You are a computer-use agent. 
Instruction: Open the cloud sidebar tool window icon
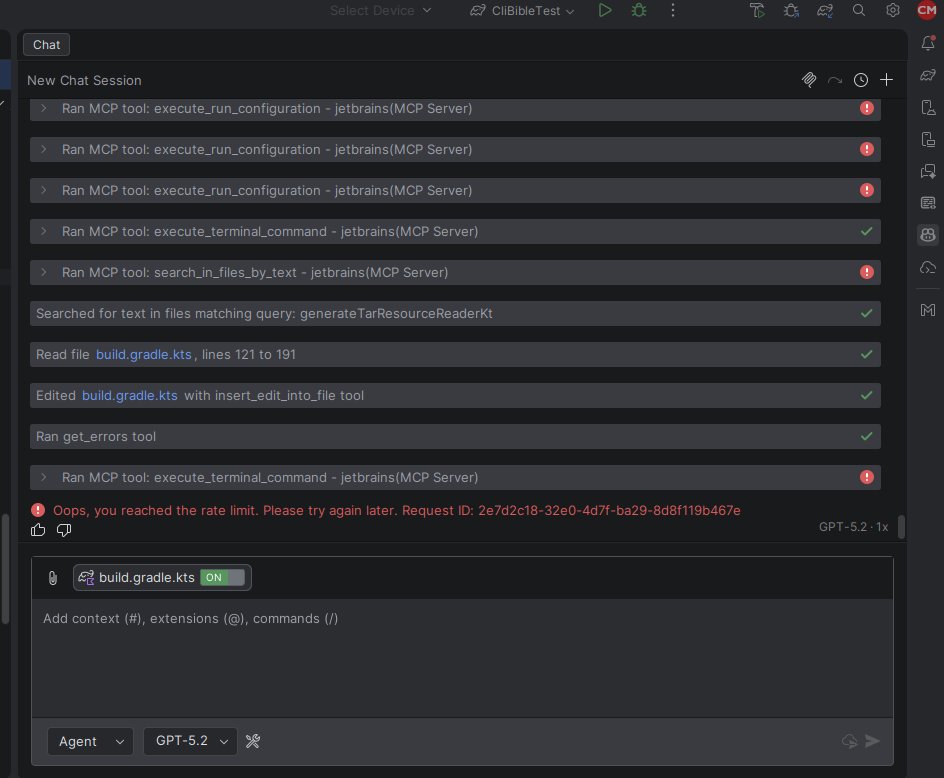tap(928, 267)
